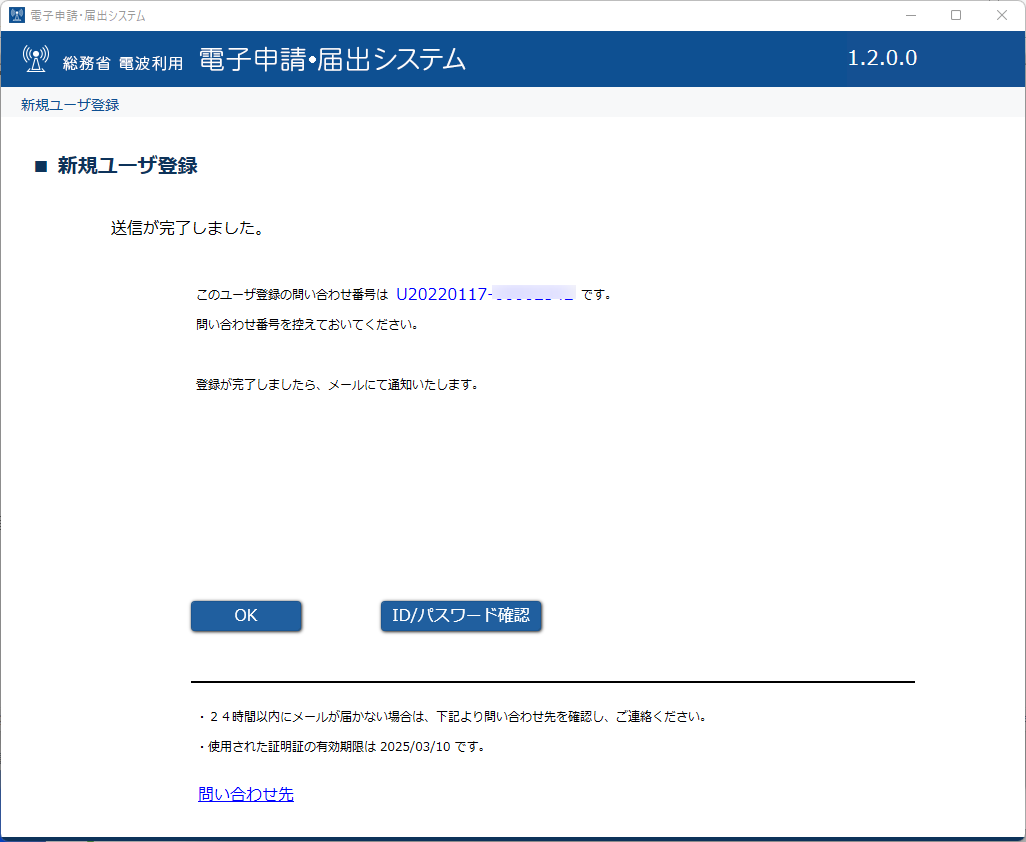Maximize the application window
1026x842 pixels.
click(956, 15)
